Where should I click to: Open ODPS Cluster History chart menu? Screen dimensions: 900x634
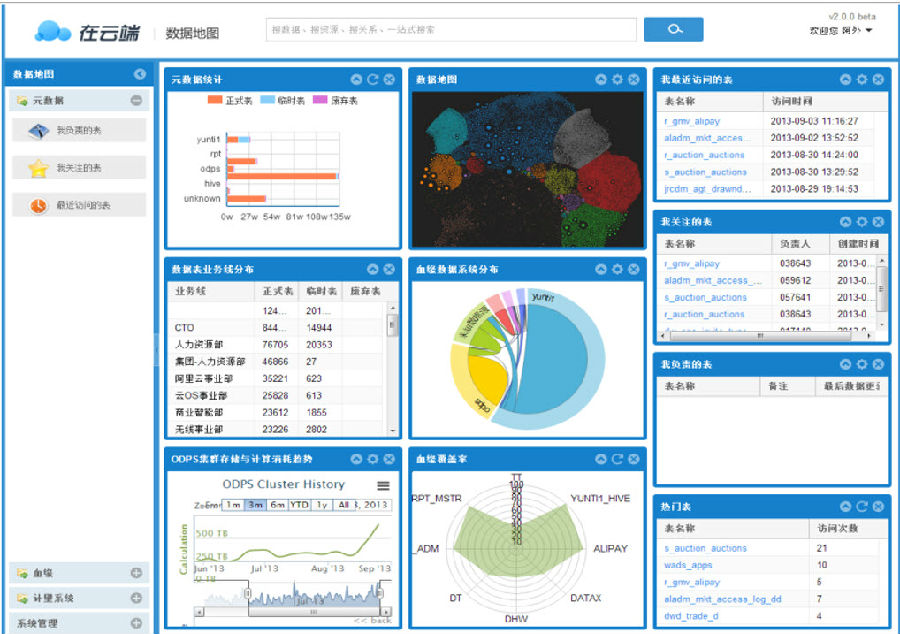(382, 486)
